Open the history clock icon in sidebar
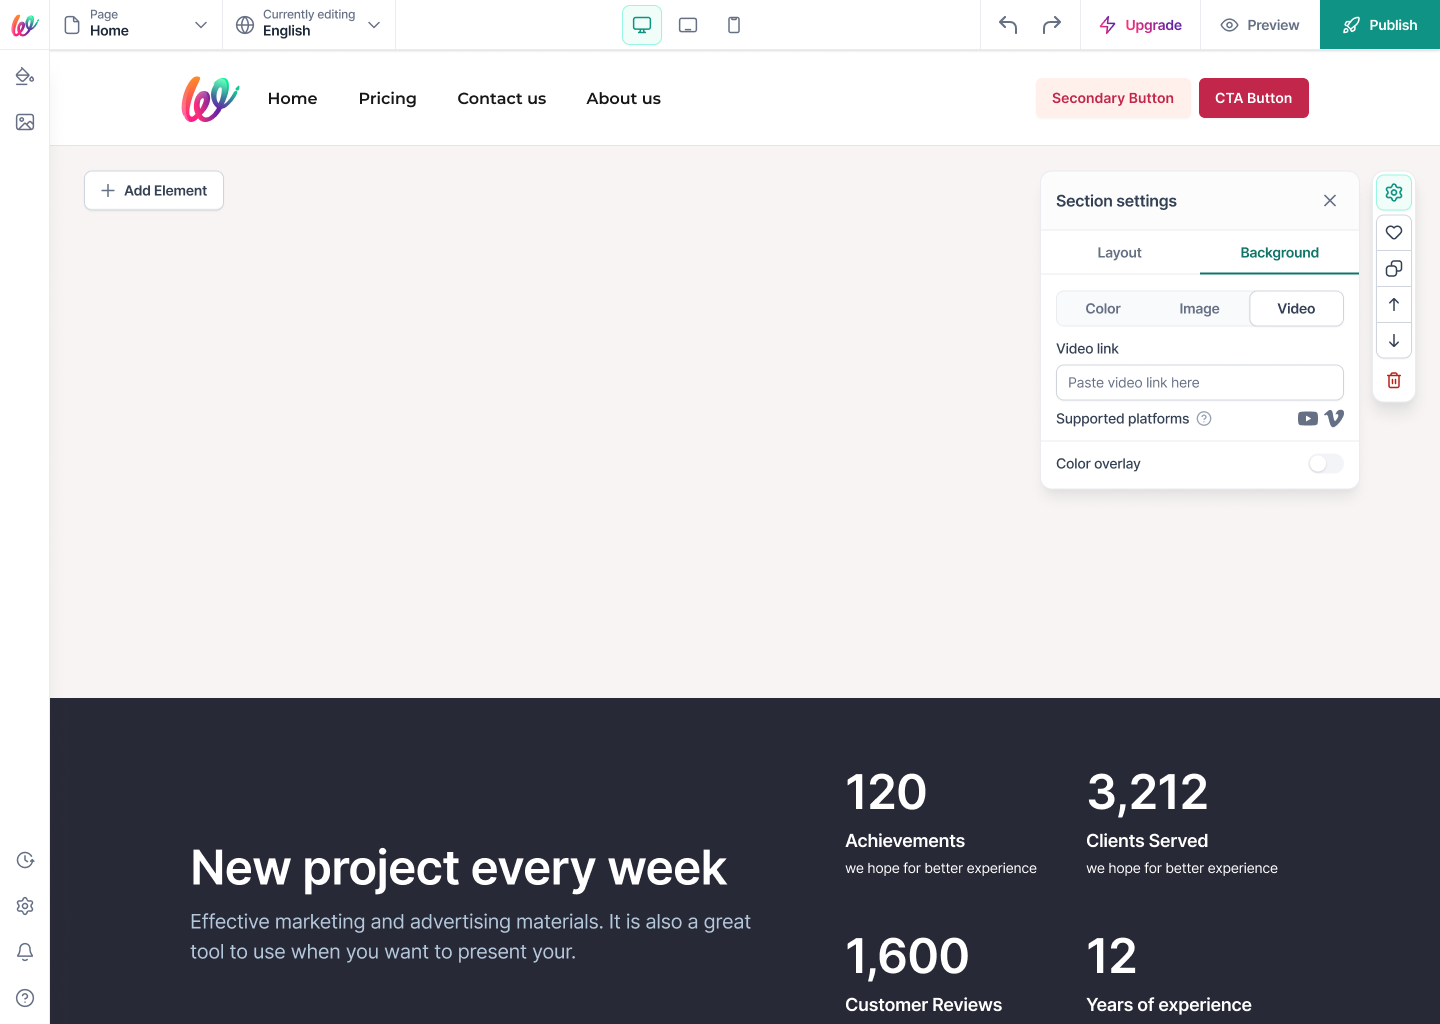Viewport: 1440px width, 1024px height. [x=25, y=860]
